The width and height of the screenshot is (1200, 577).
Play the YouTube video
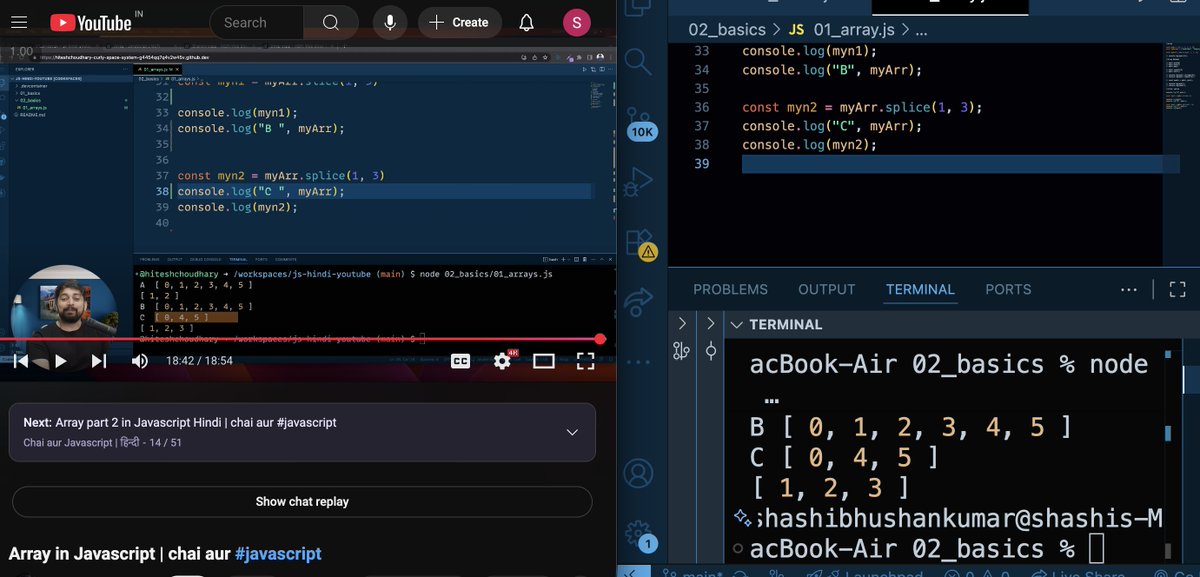point(60,361)
